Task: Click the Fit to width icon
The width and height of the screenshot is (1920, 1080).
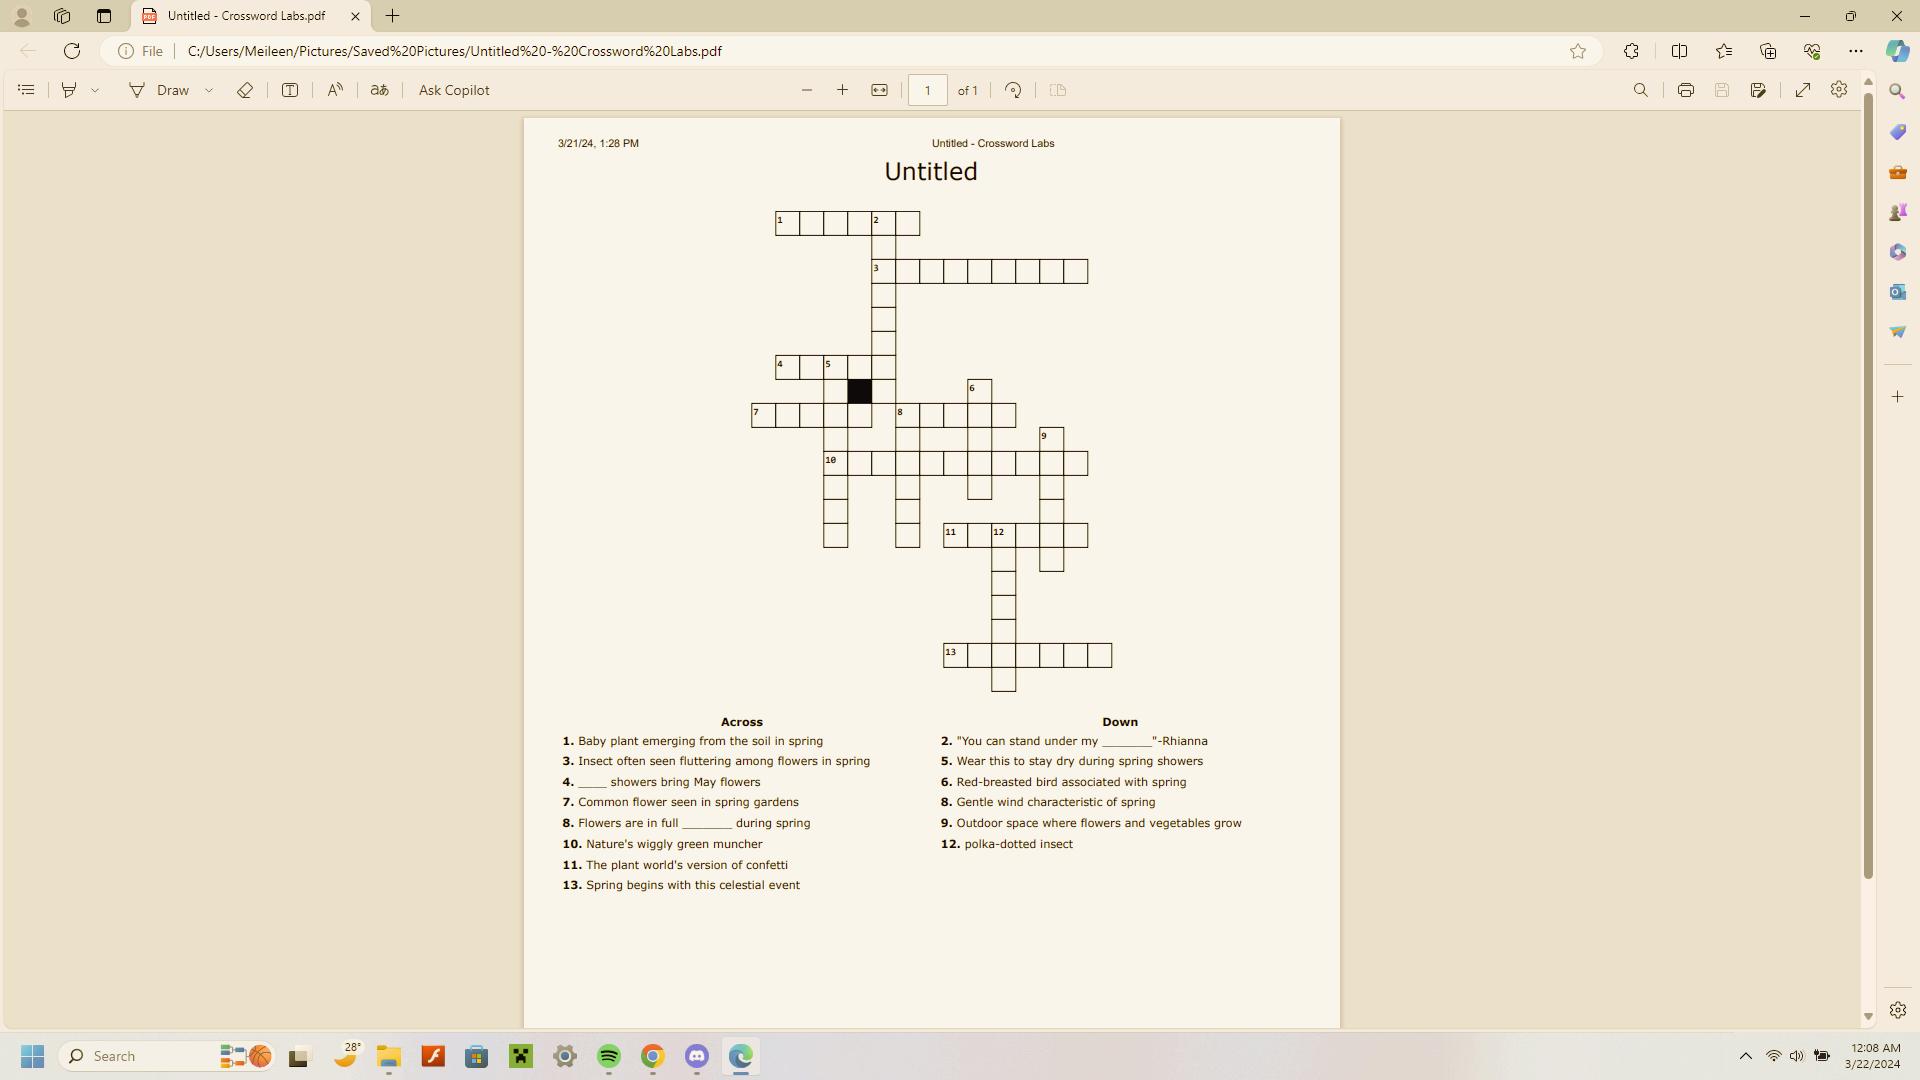Action: [x=879, y=90]
